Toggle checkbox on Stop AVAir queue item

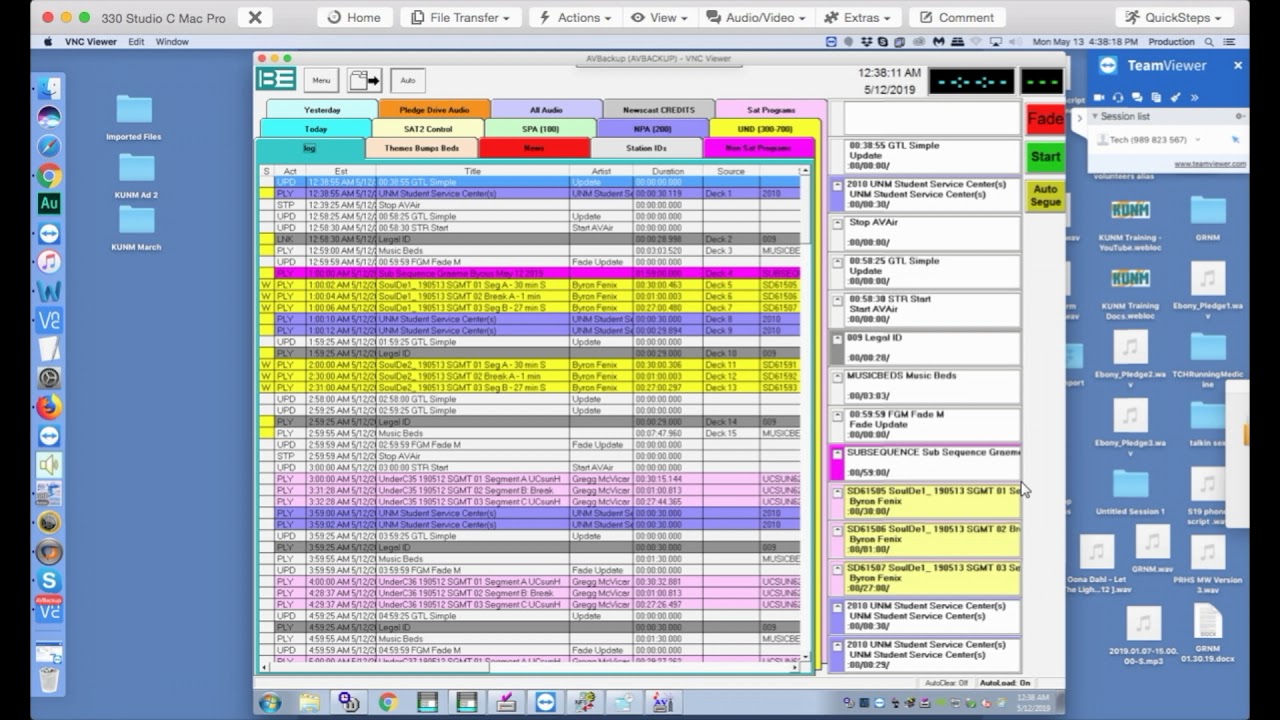click(x=838, y=223)
